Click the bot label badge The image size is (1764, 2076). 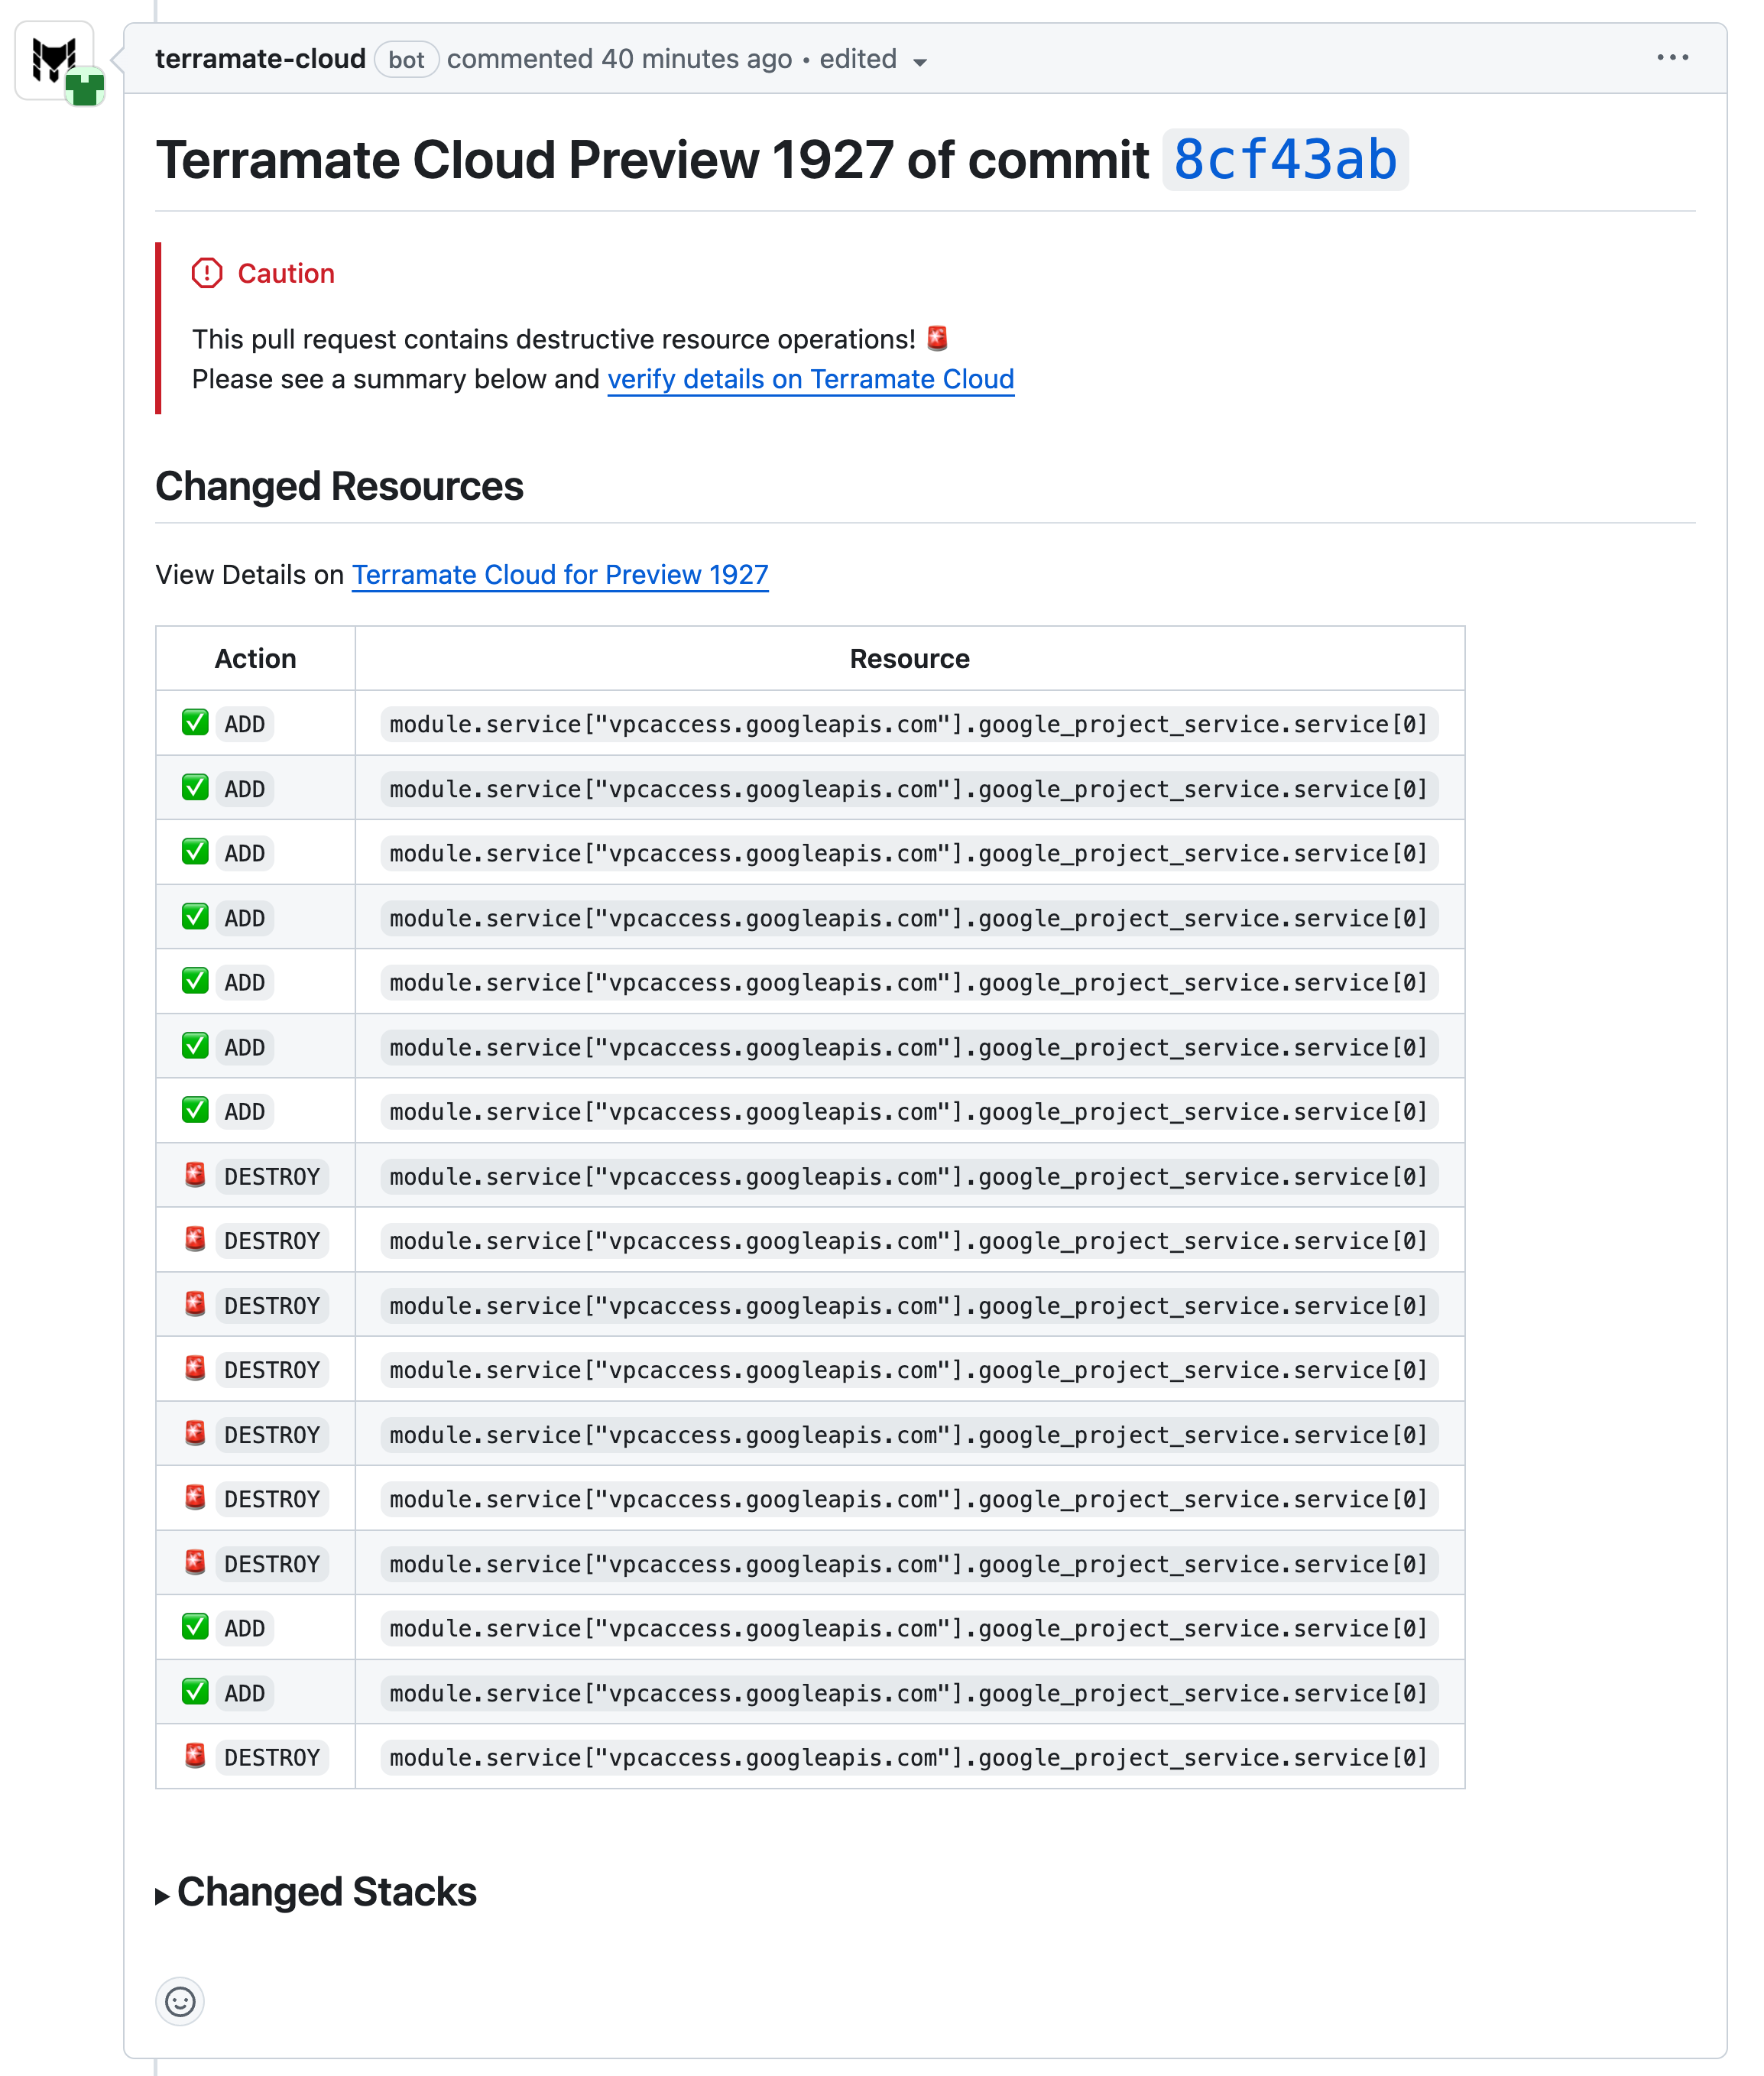pyautogui.click(x=406, y=60)
